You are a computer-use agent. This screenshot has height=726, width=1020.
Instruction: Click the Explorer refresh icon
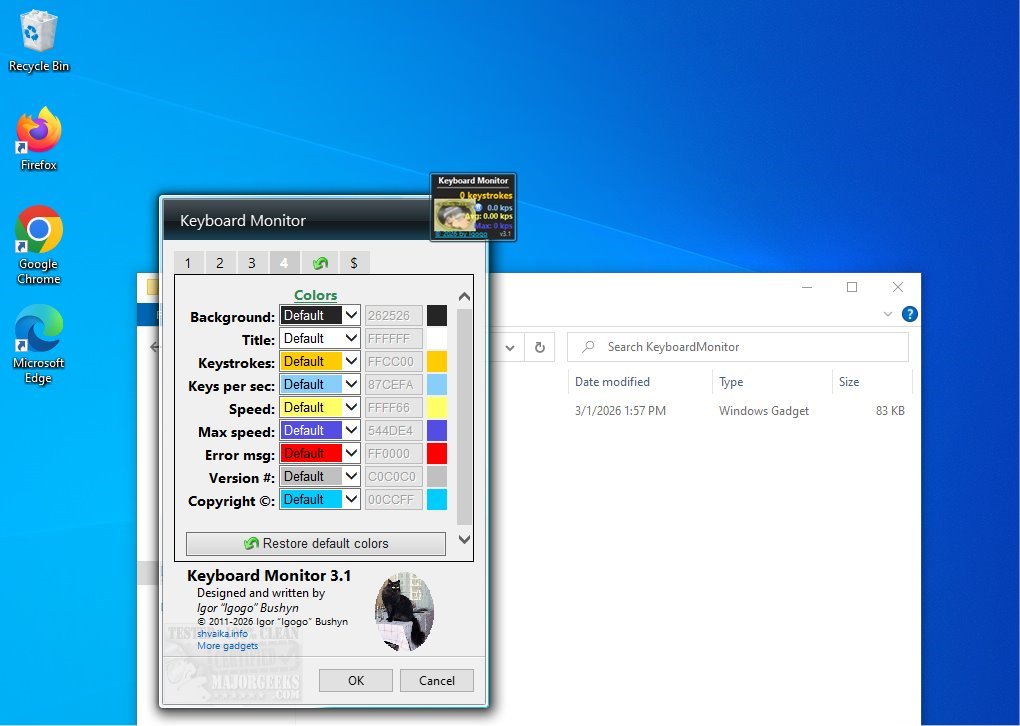[540, 347]
